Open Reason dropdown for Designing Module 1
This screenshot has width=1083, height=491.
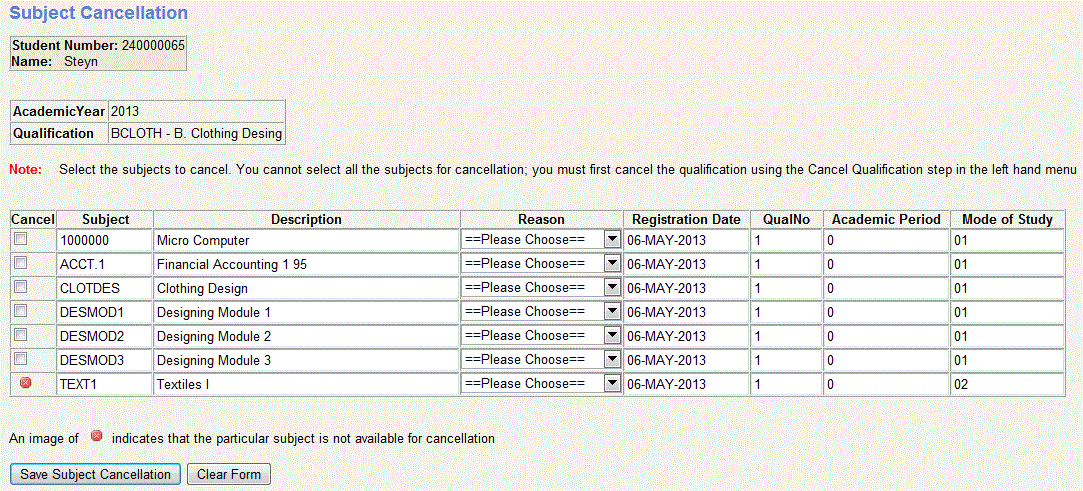coord(541,312)
